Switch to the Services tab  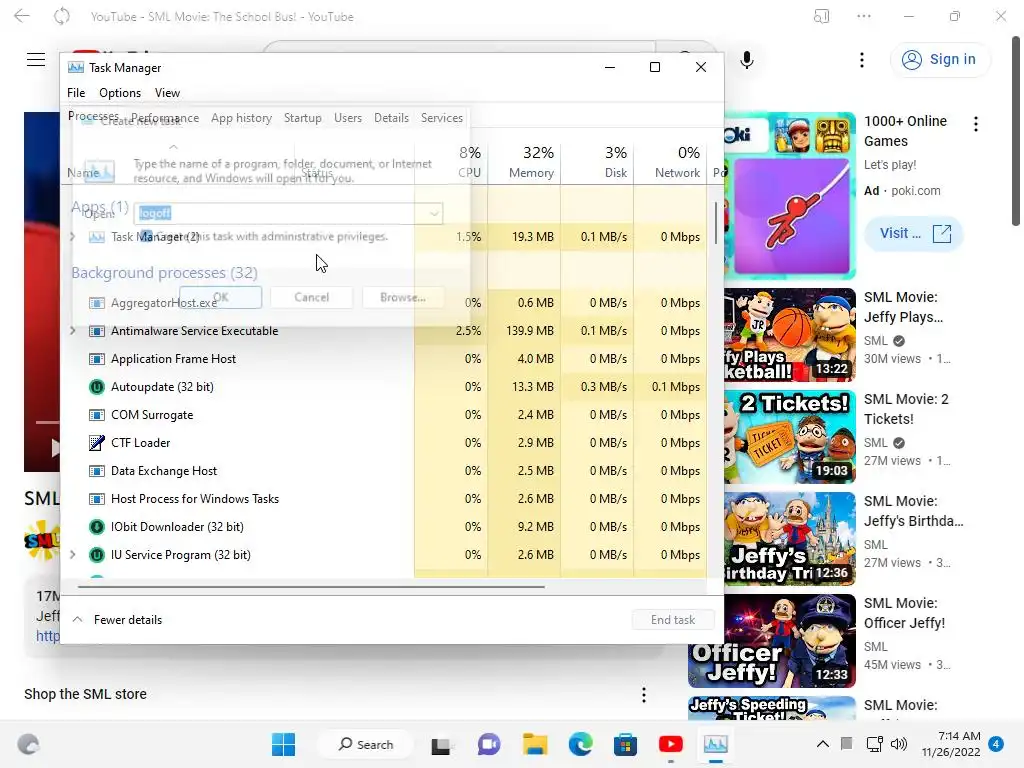(x=441, y=118)
